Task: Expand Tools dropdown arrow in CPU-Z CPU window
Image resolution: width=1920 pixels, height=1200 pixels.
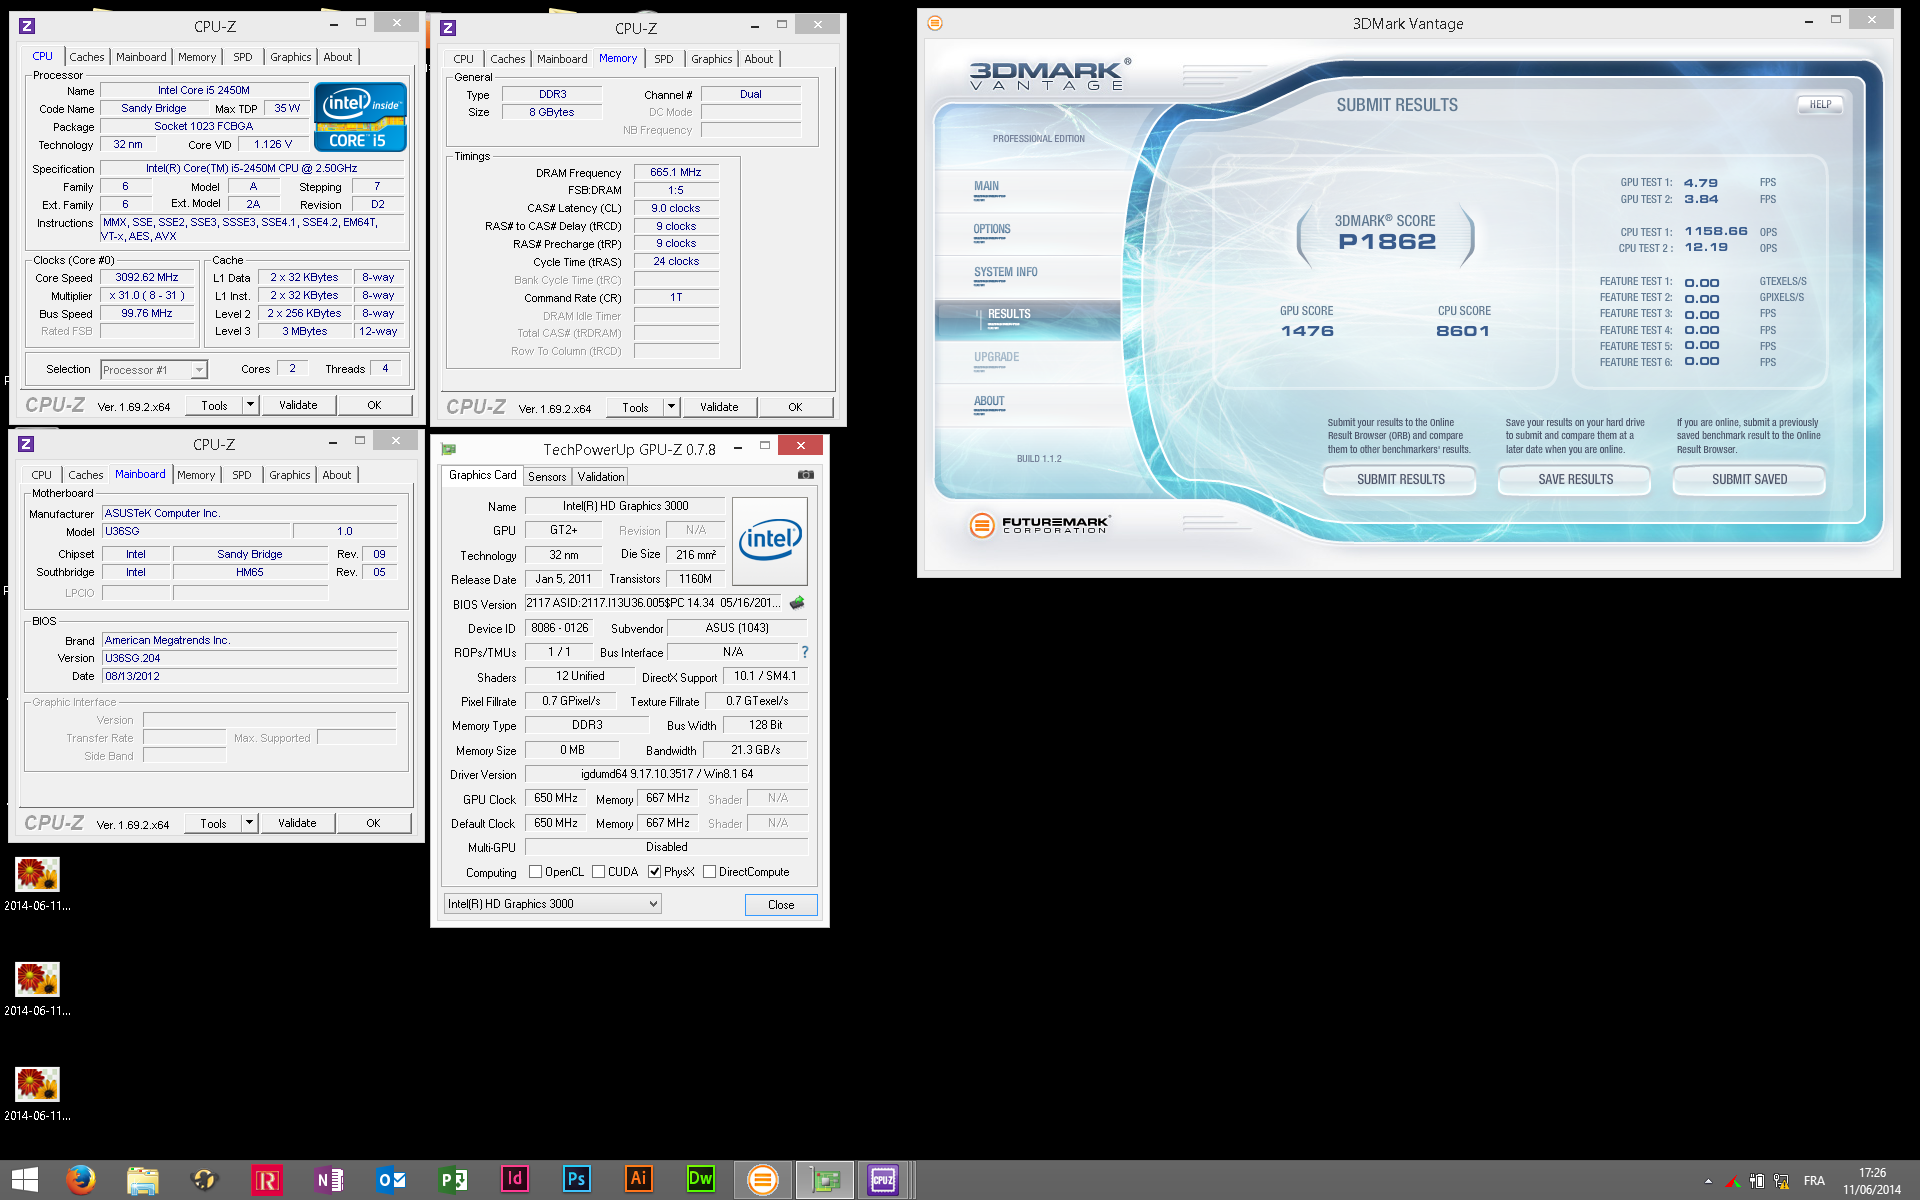Action: (x=251, y=405)
